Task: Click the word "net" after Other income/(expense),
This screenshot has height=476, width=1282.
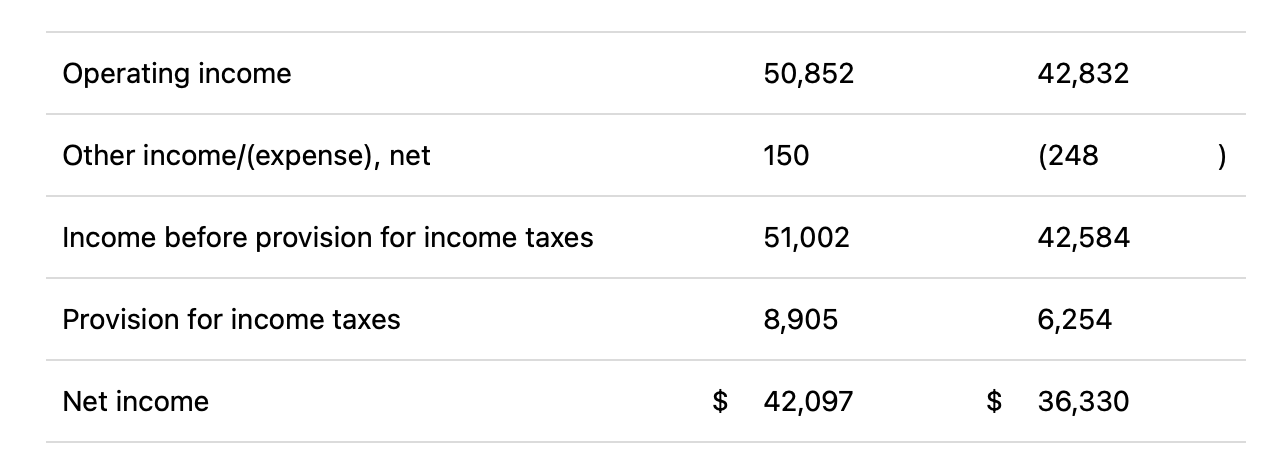Action: (410, 156)
